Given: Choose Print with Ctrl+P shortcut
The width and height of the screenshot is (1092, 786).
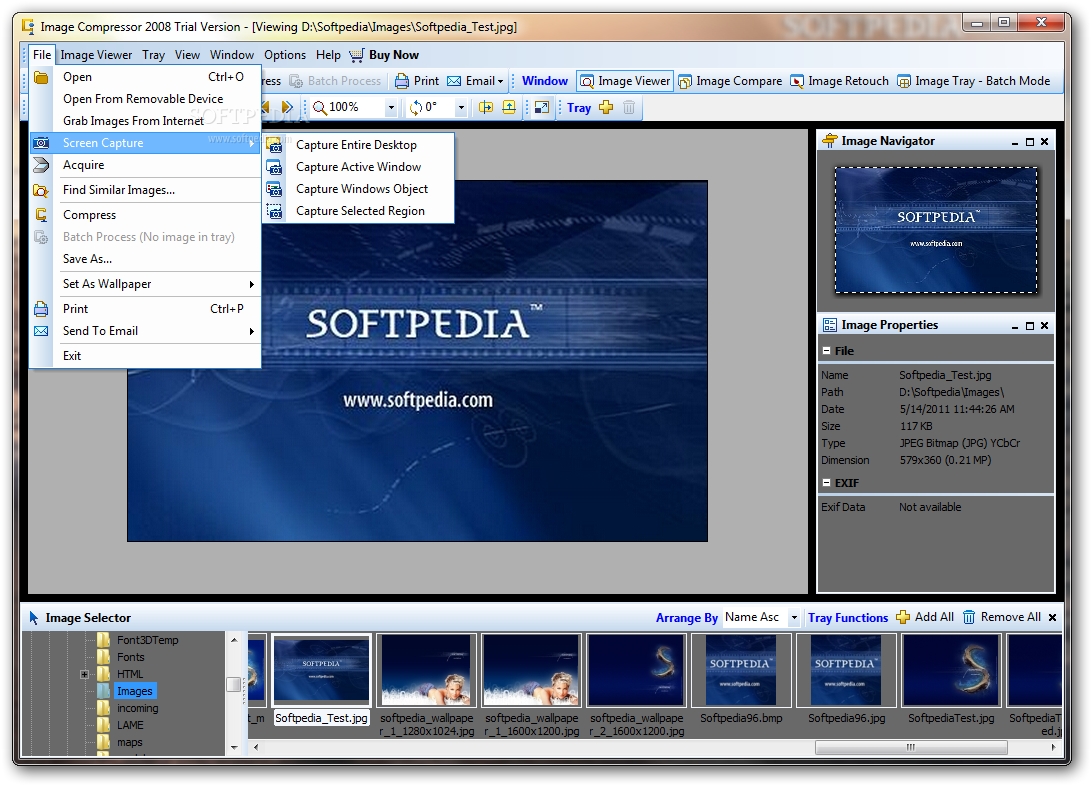Looking at the screenshot, I should pos(146,308).
